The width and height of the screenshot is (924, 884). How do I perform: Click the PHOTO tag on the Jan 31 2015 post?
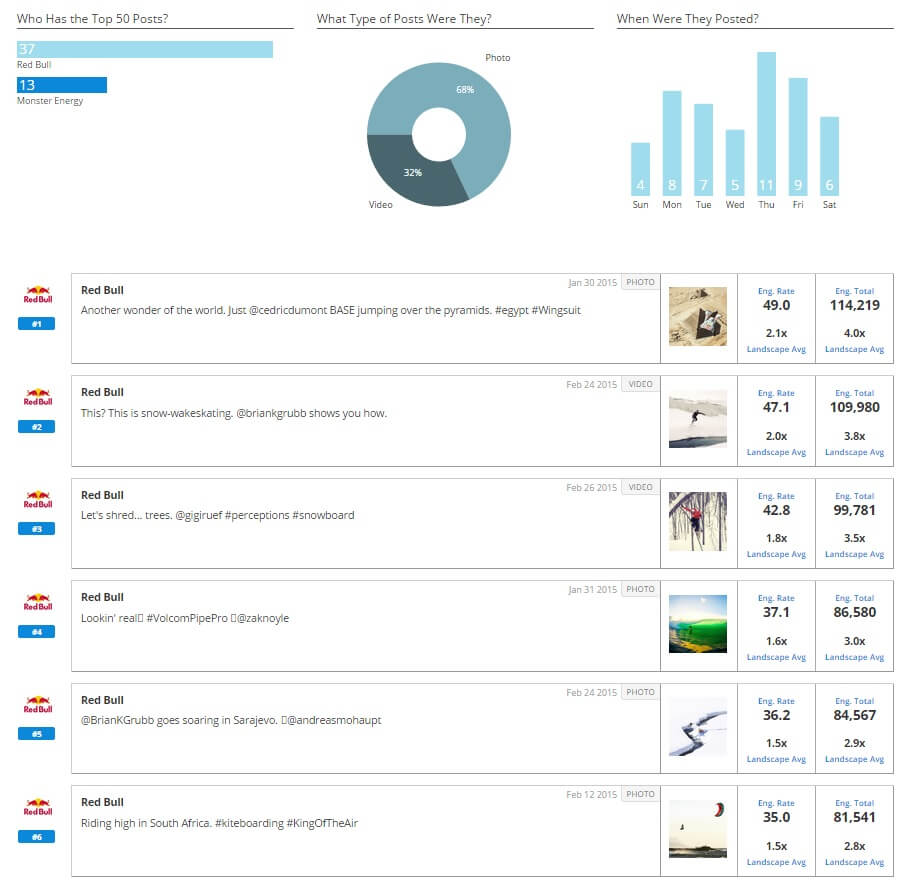point(640,589)
